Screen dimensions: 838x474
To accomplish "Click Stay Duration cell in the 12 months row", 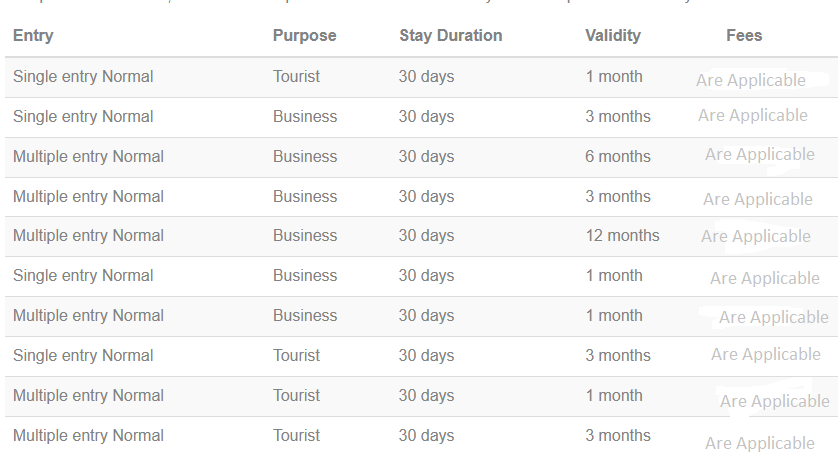I will pos(426,236).
